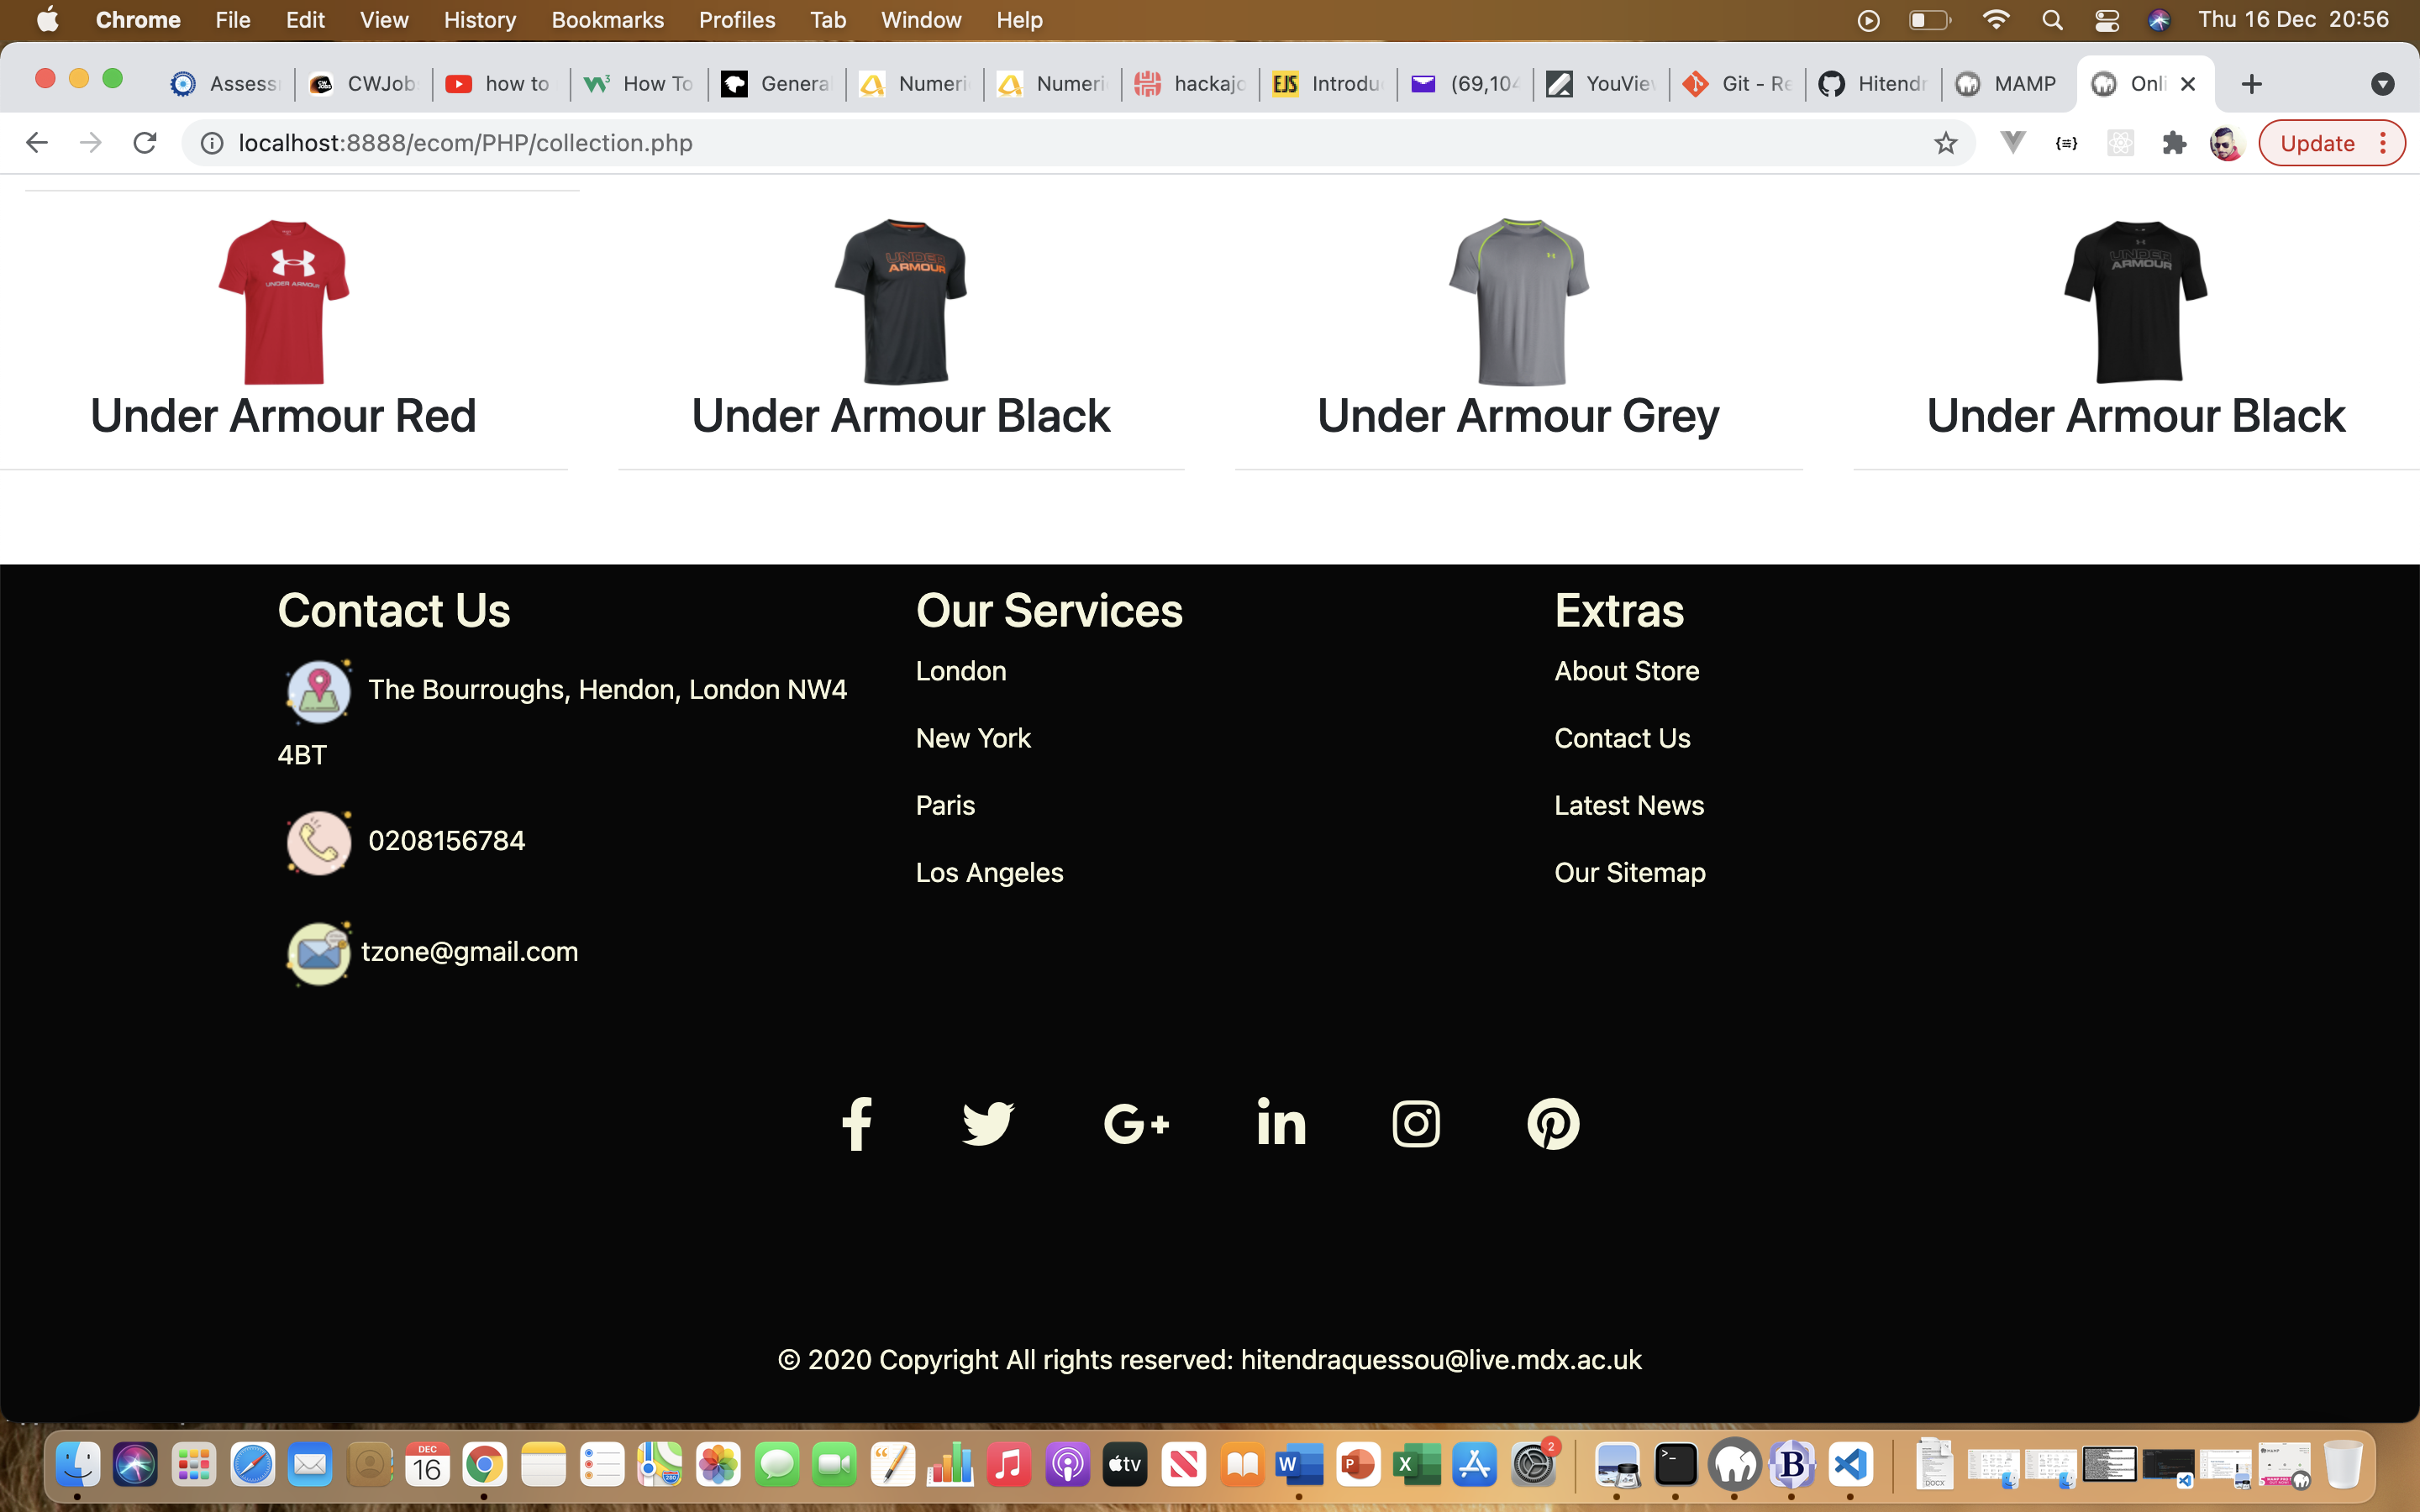Viewport: 2420px width, 1512px height.
Task: Click the Pinterest icon
Action: point(1552,1123)
